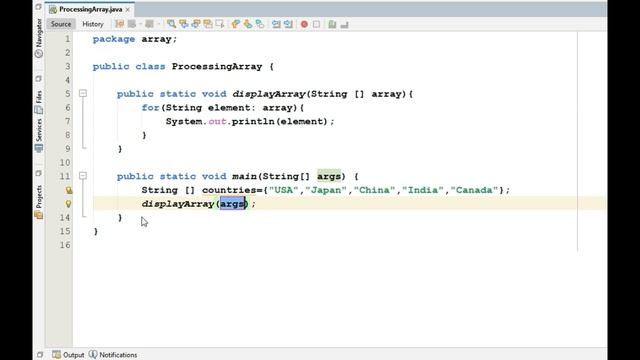Screen dimensions: 640x360
Task: Collapse the displayArray method fold
Action: tap(83, 93)
